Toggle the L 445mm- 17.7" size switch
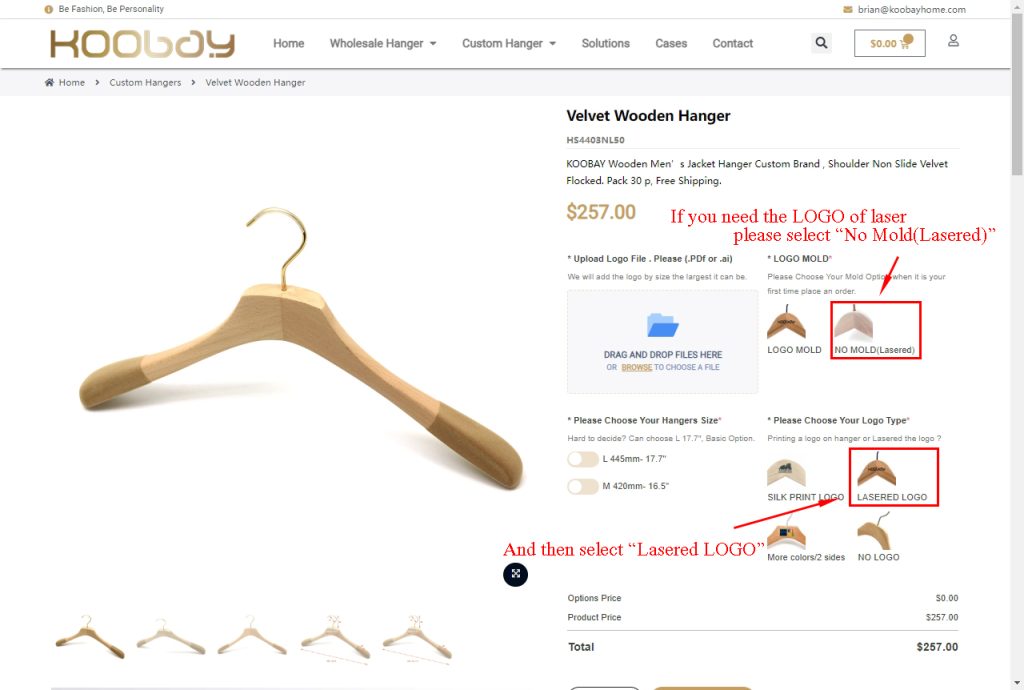The height and width of the screenshot is (690, 1024). click(583, 459)
